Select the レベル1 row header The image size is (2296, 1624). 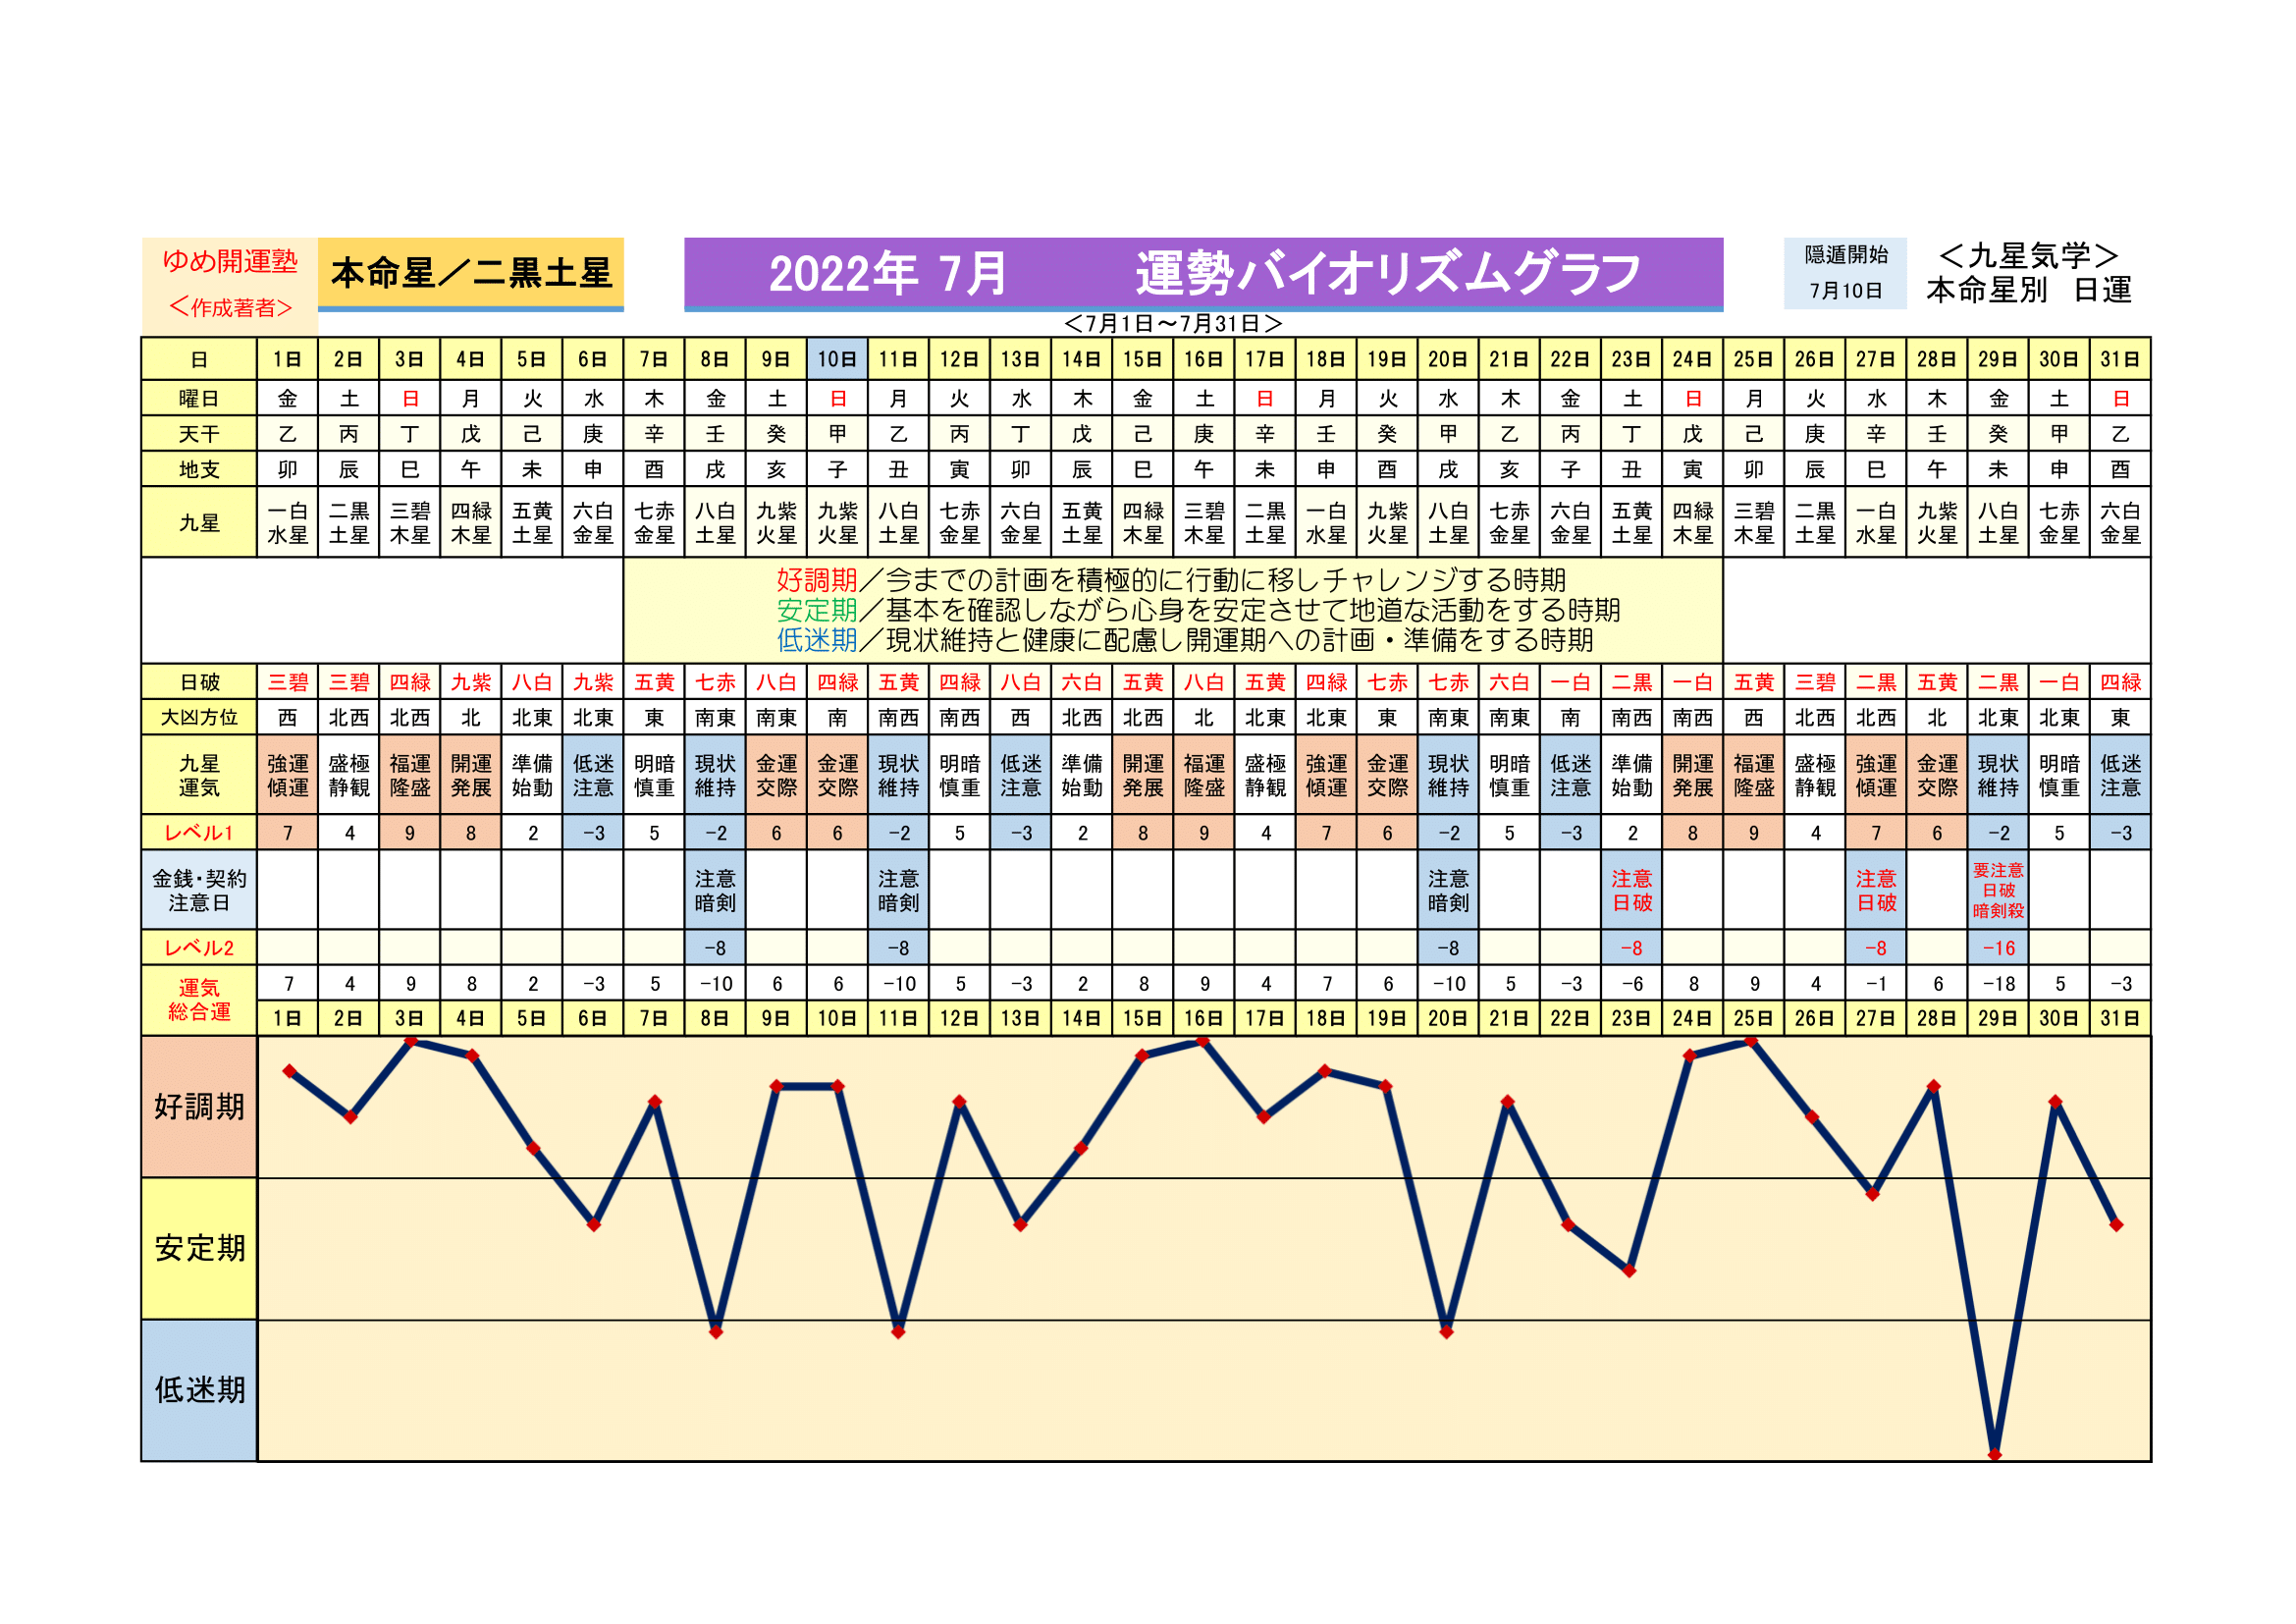click(x=199, y=833)
